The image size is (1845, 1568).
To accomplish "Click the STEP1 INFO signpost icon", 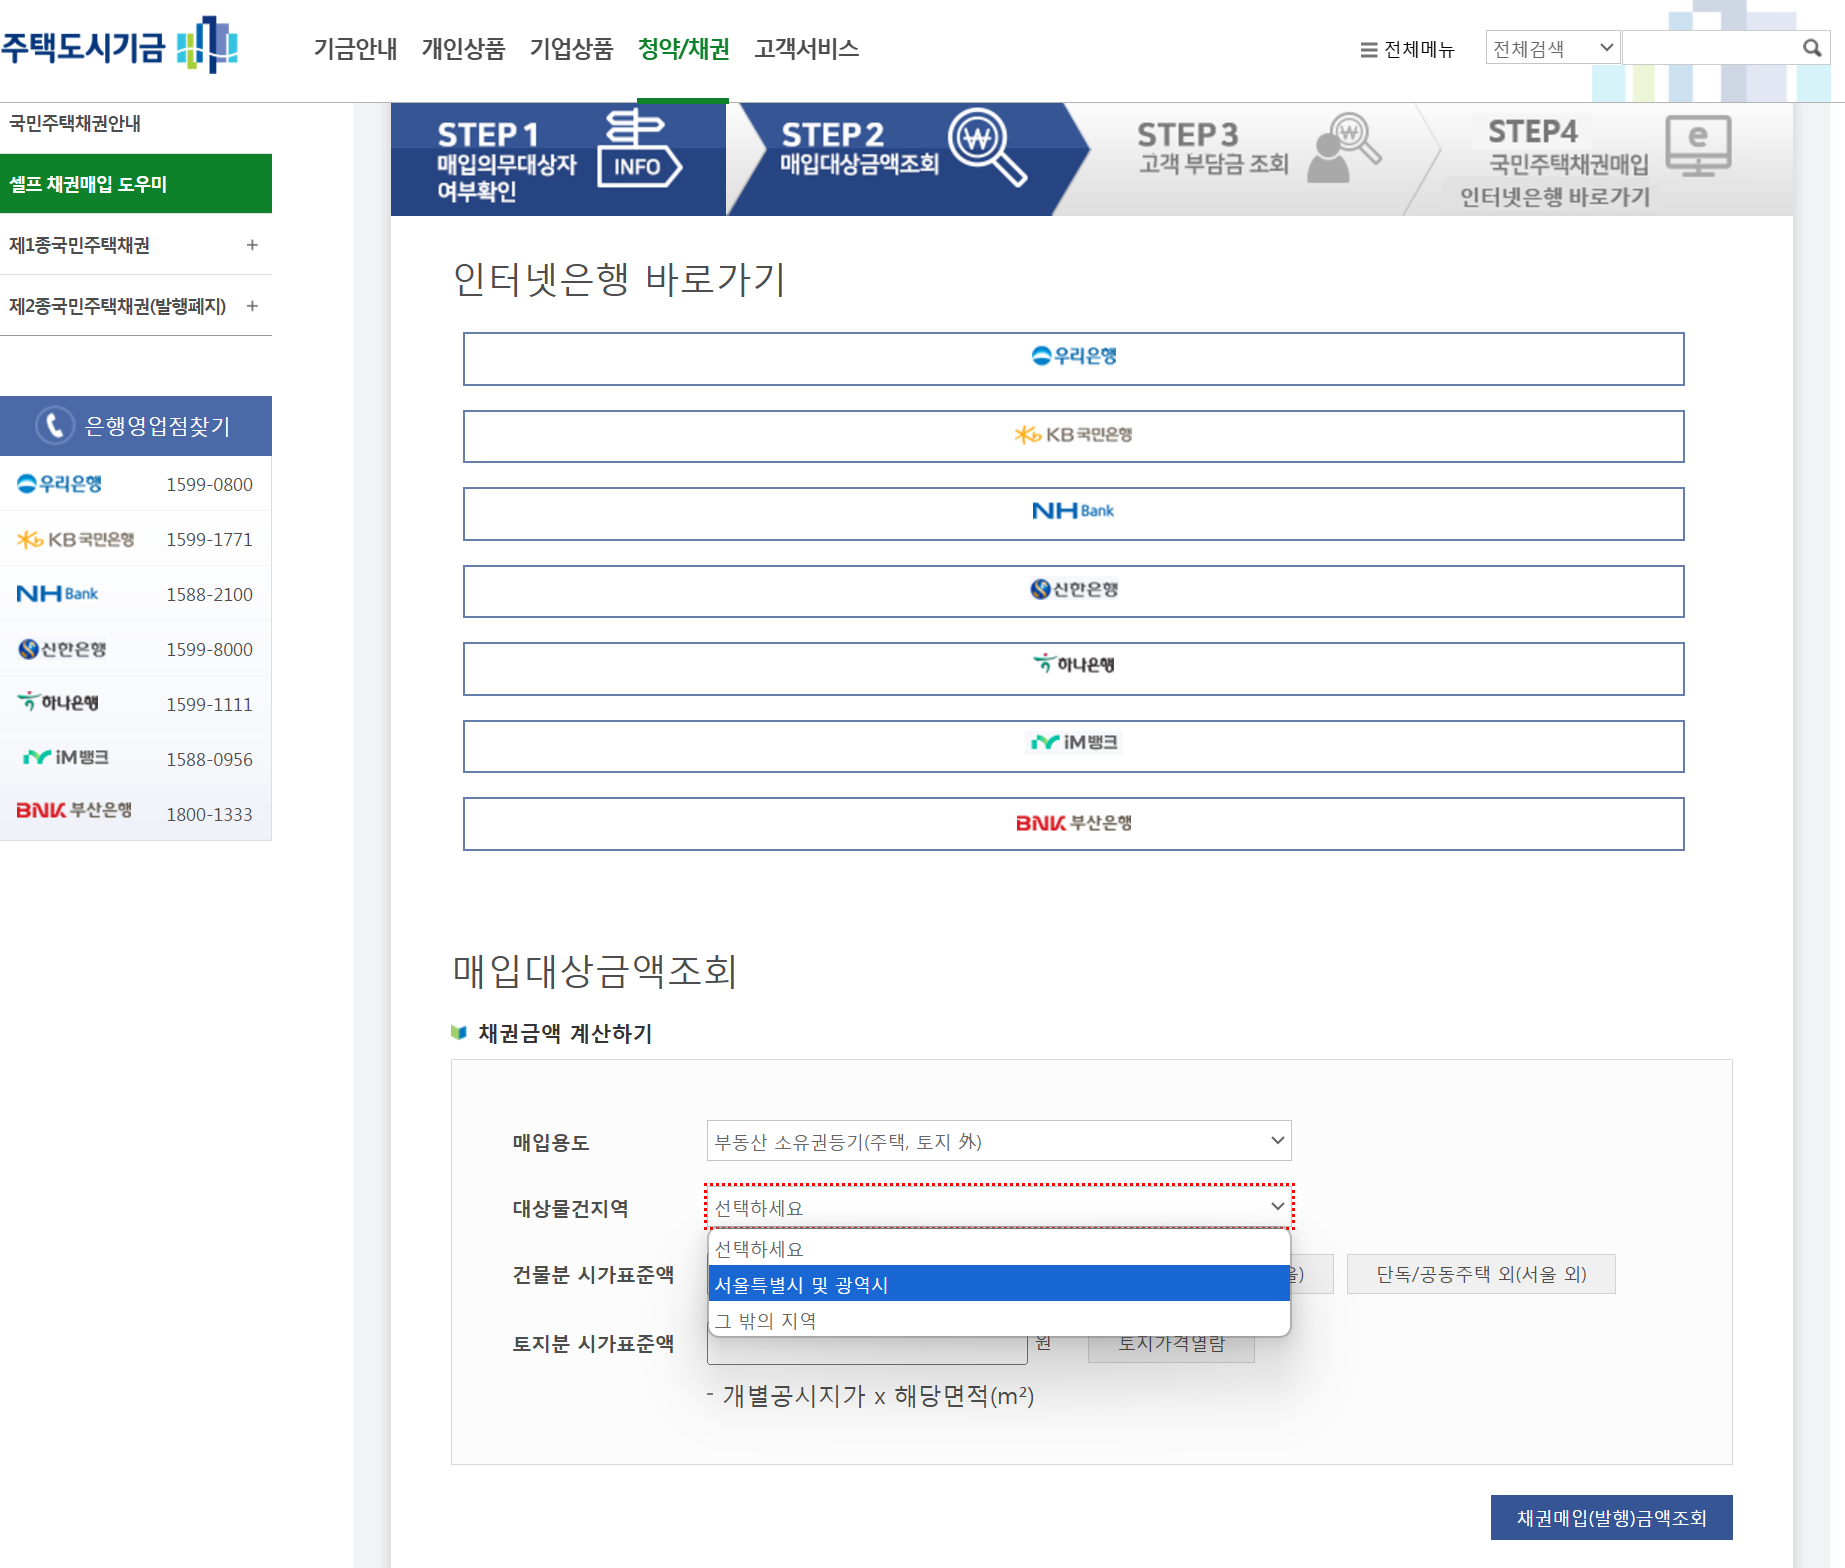I will pos(640,148).
